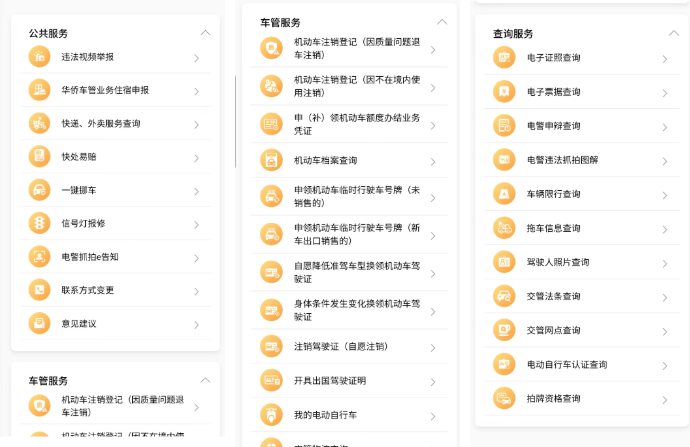This screenshot has height=447, width=690.
Task: Tap the 开具出国驾驶证明 icon
Action: coord(270,380)
